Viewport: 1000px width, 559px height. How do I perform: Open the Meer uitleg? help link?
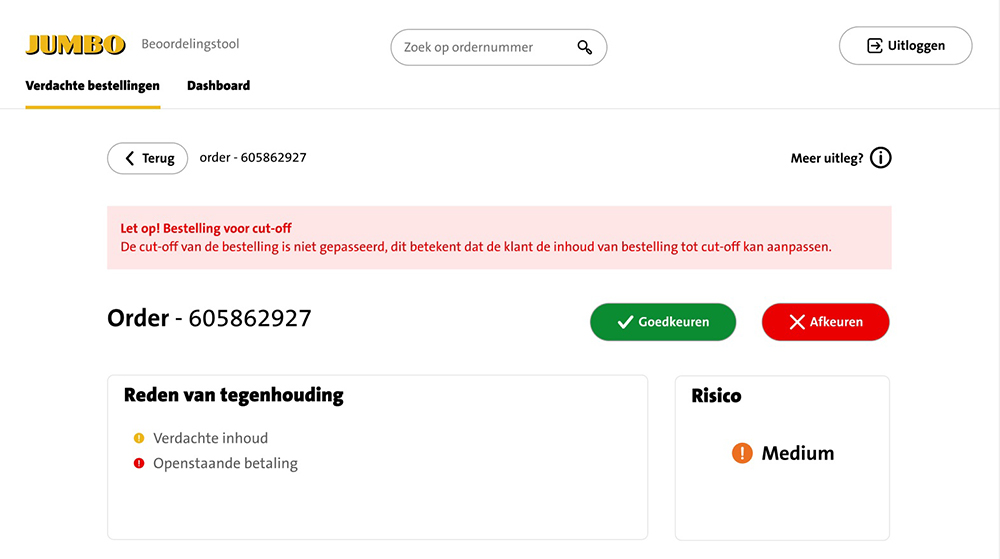(x=826, y=158)
